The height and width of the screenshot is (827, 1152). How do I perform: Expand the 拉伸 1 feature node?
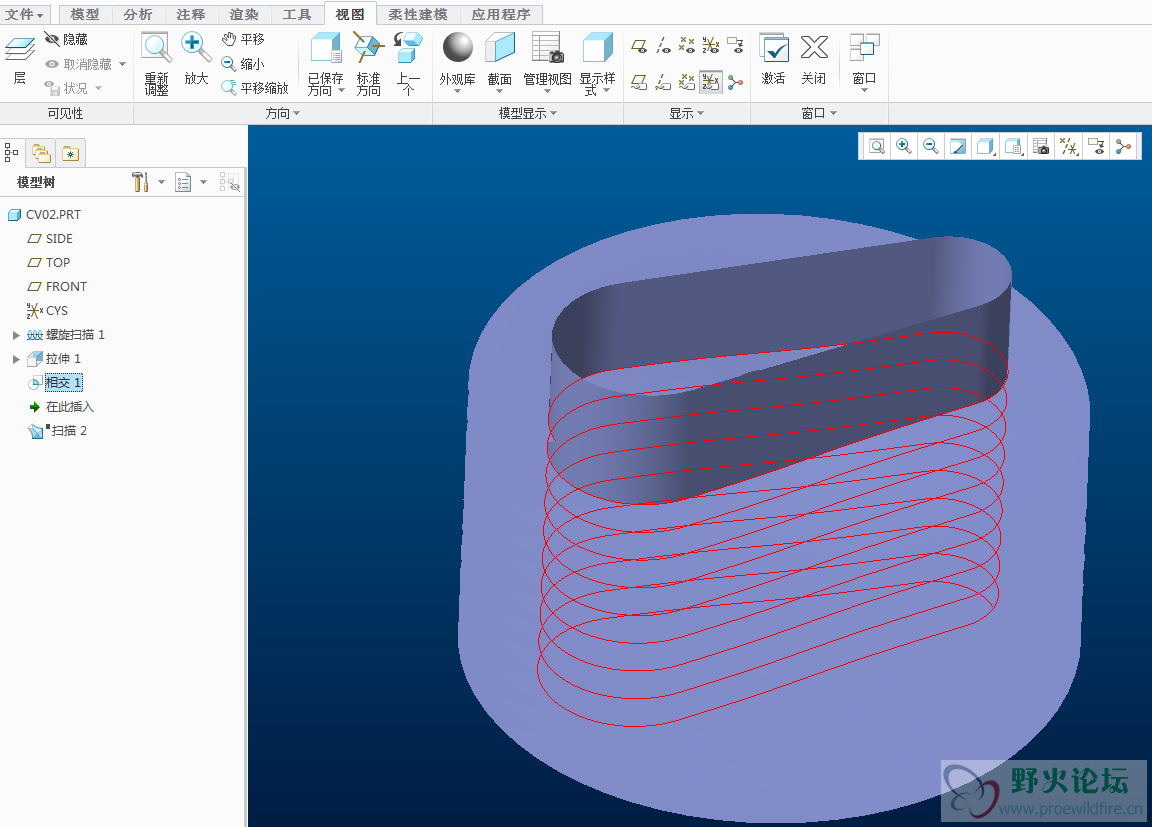16,359
